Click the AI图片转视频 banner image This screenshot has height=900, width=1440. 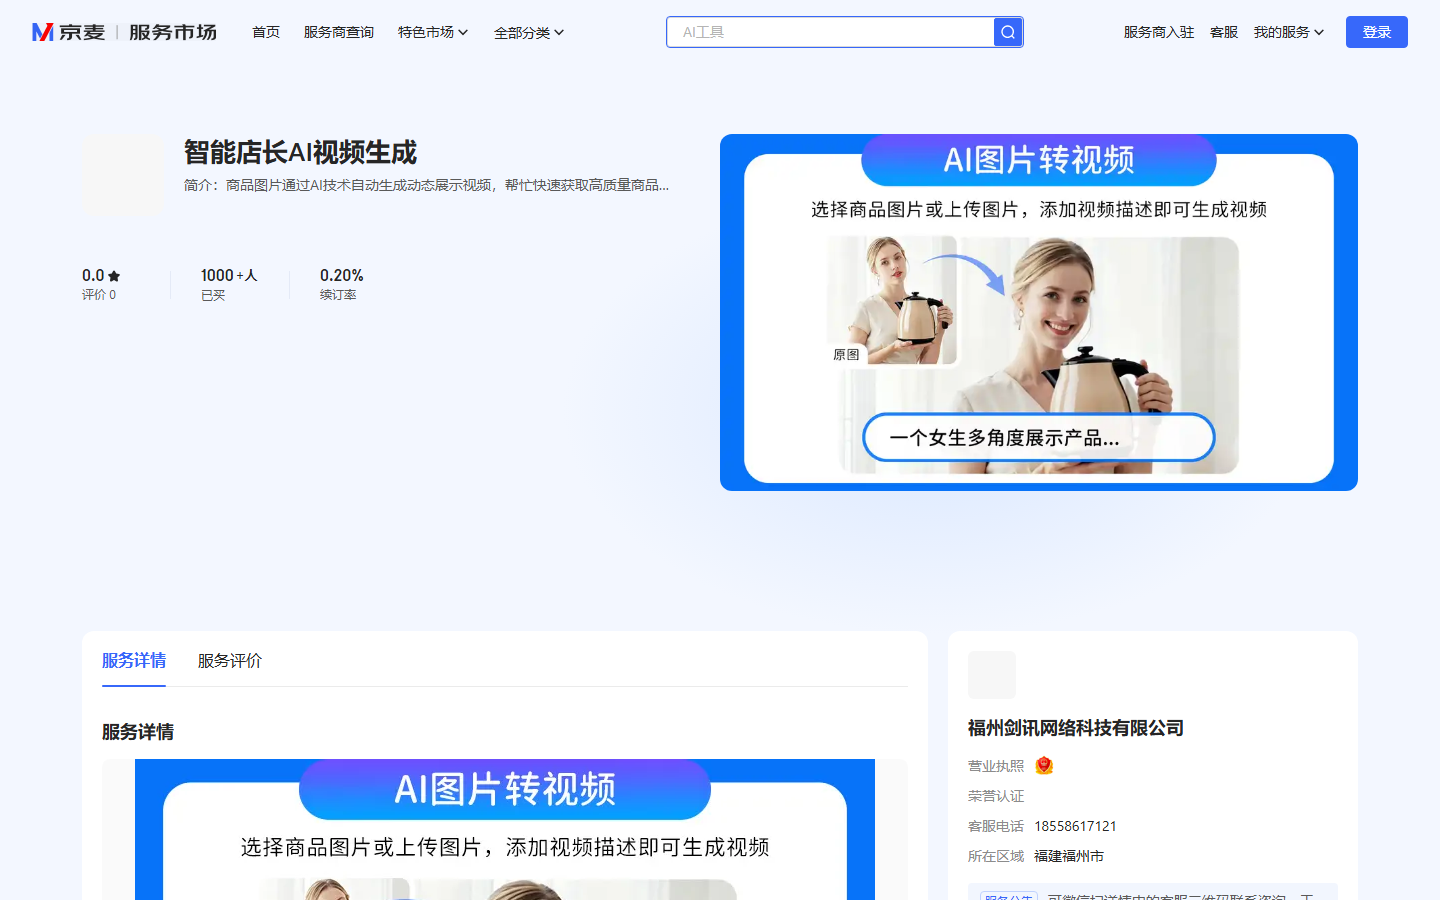pyautogui.click(x=1039, y=312)
